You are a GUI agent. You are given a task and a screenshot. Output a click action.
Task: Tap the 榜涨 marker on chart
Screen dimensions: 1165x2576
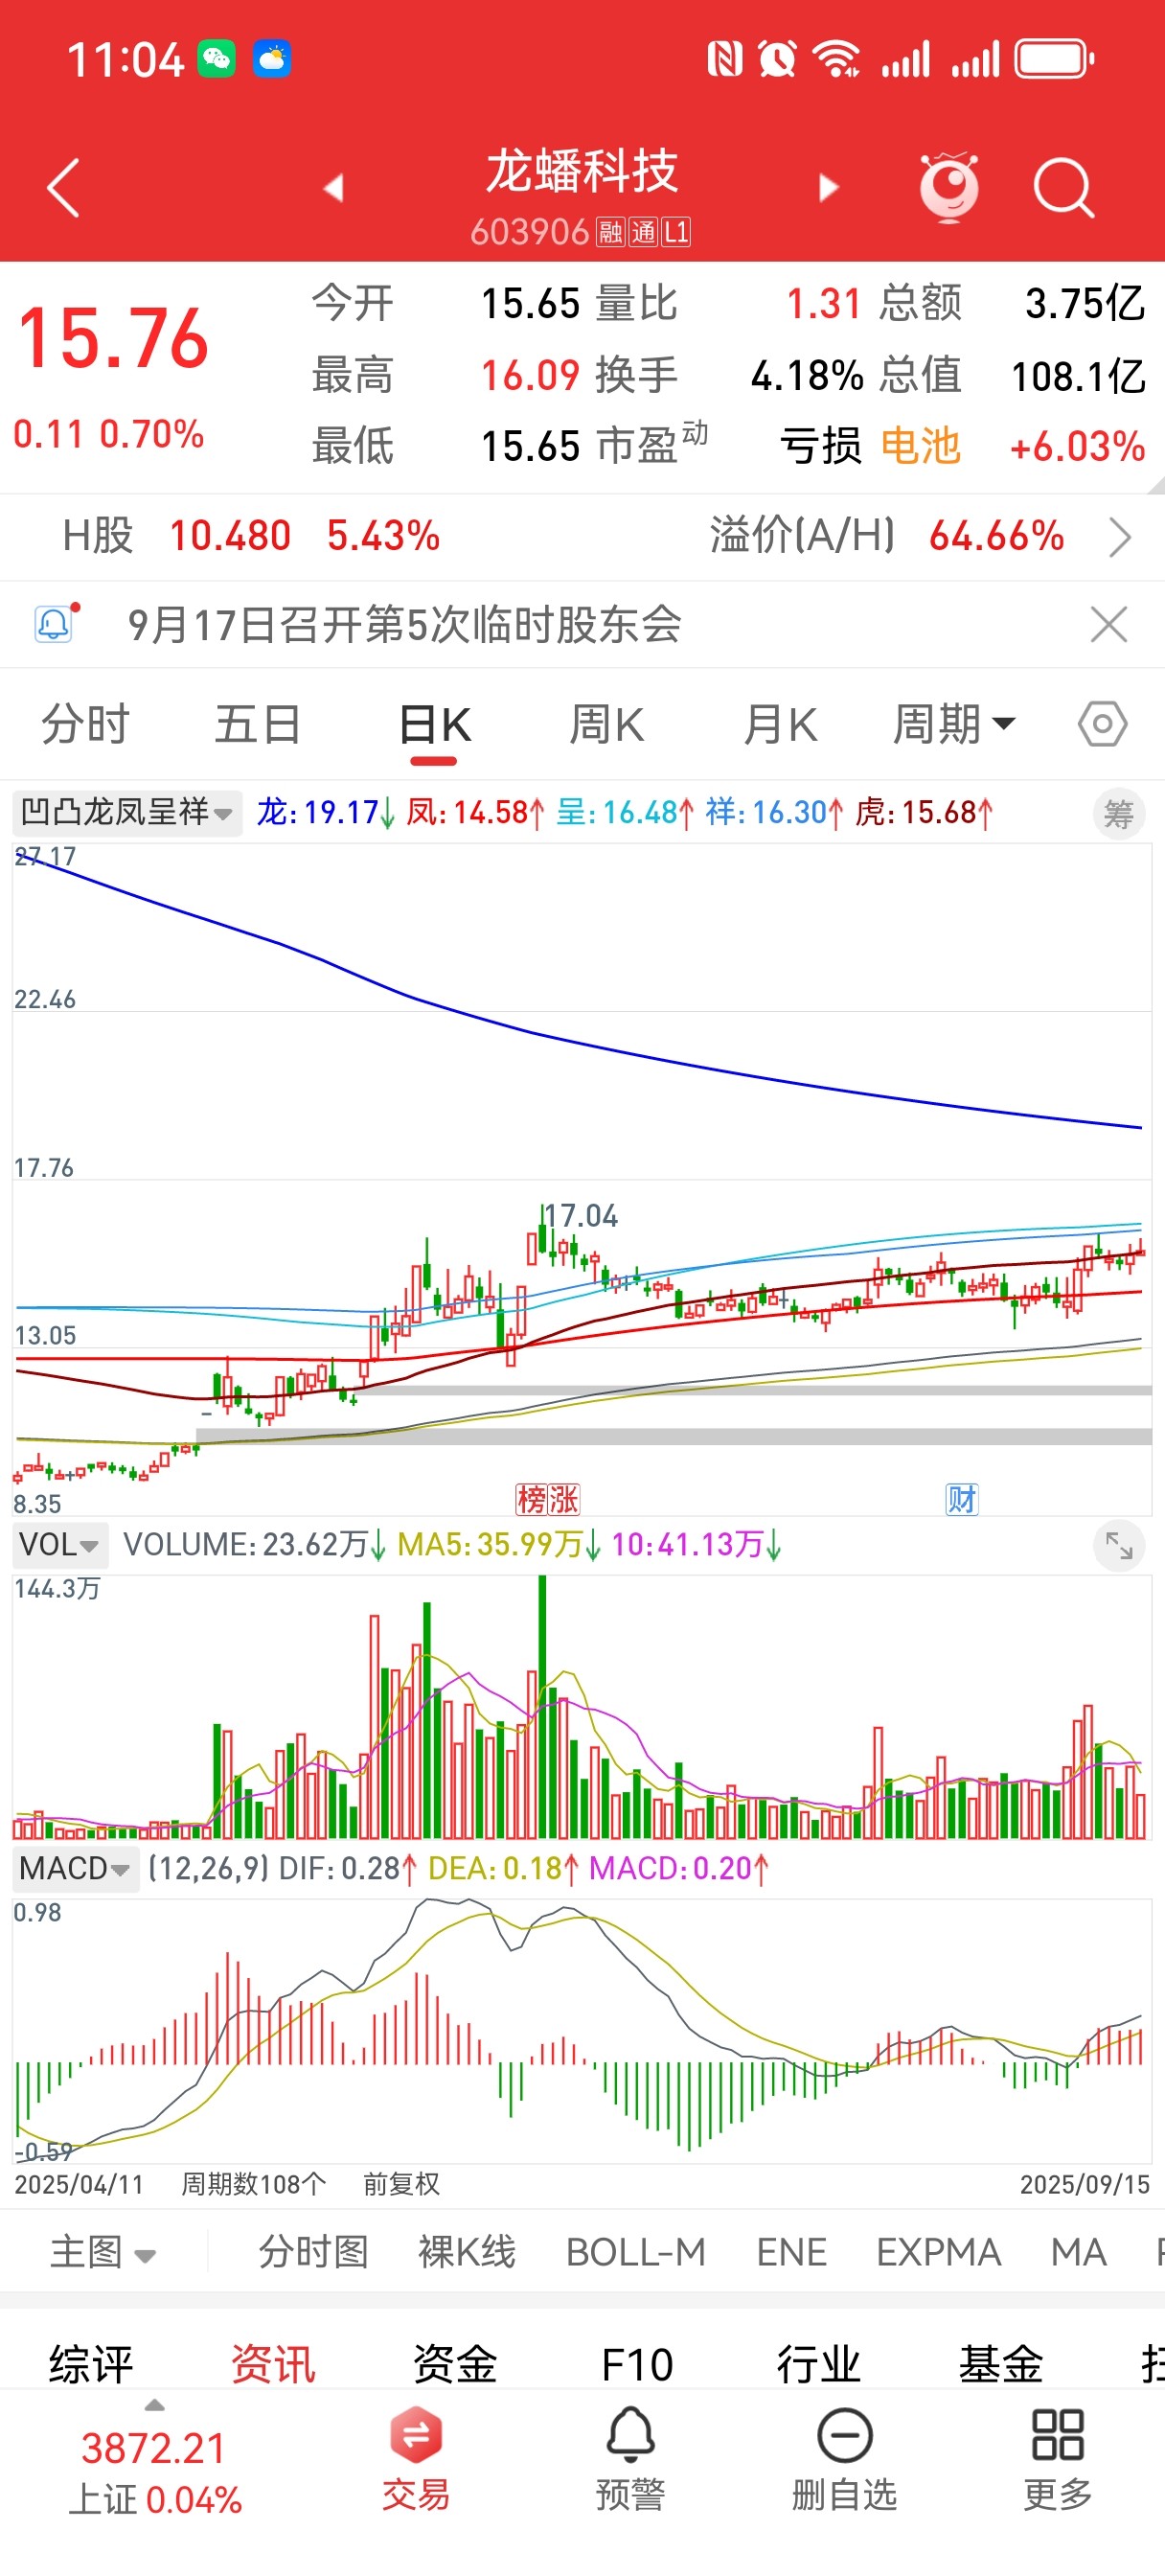click(547, 1499)
